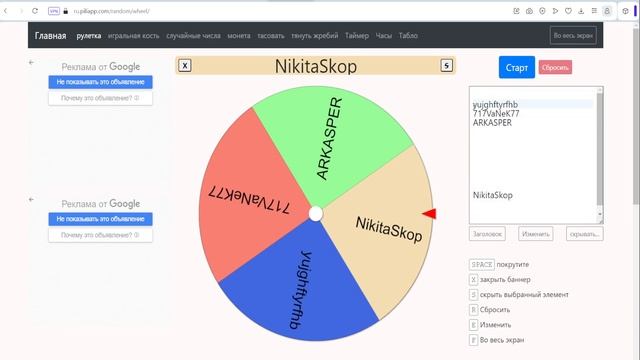Reload the page with the refresh icon
The width and height of the screenshot is (640, 360).
(x=35, y=11)
